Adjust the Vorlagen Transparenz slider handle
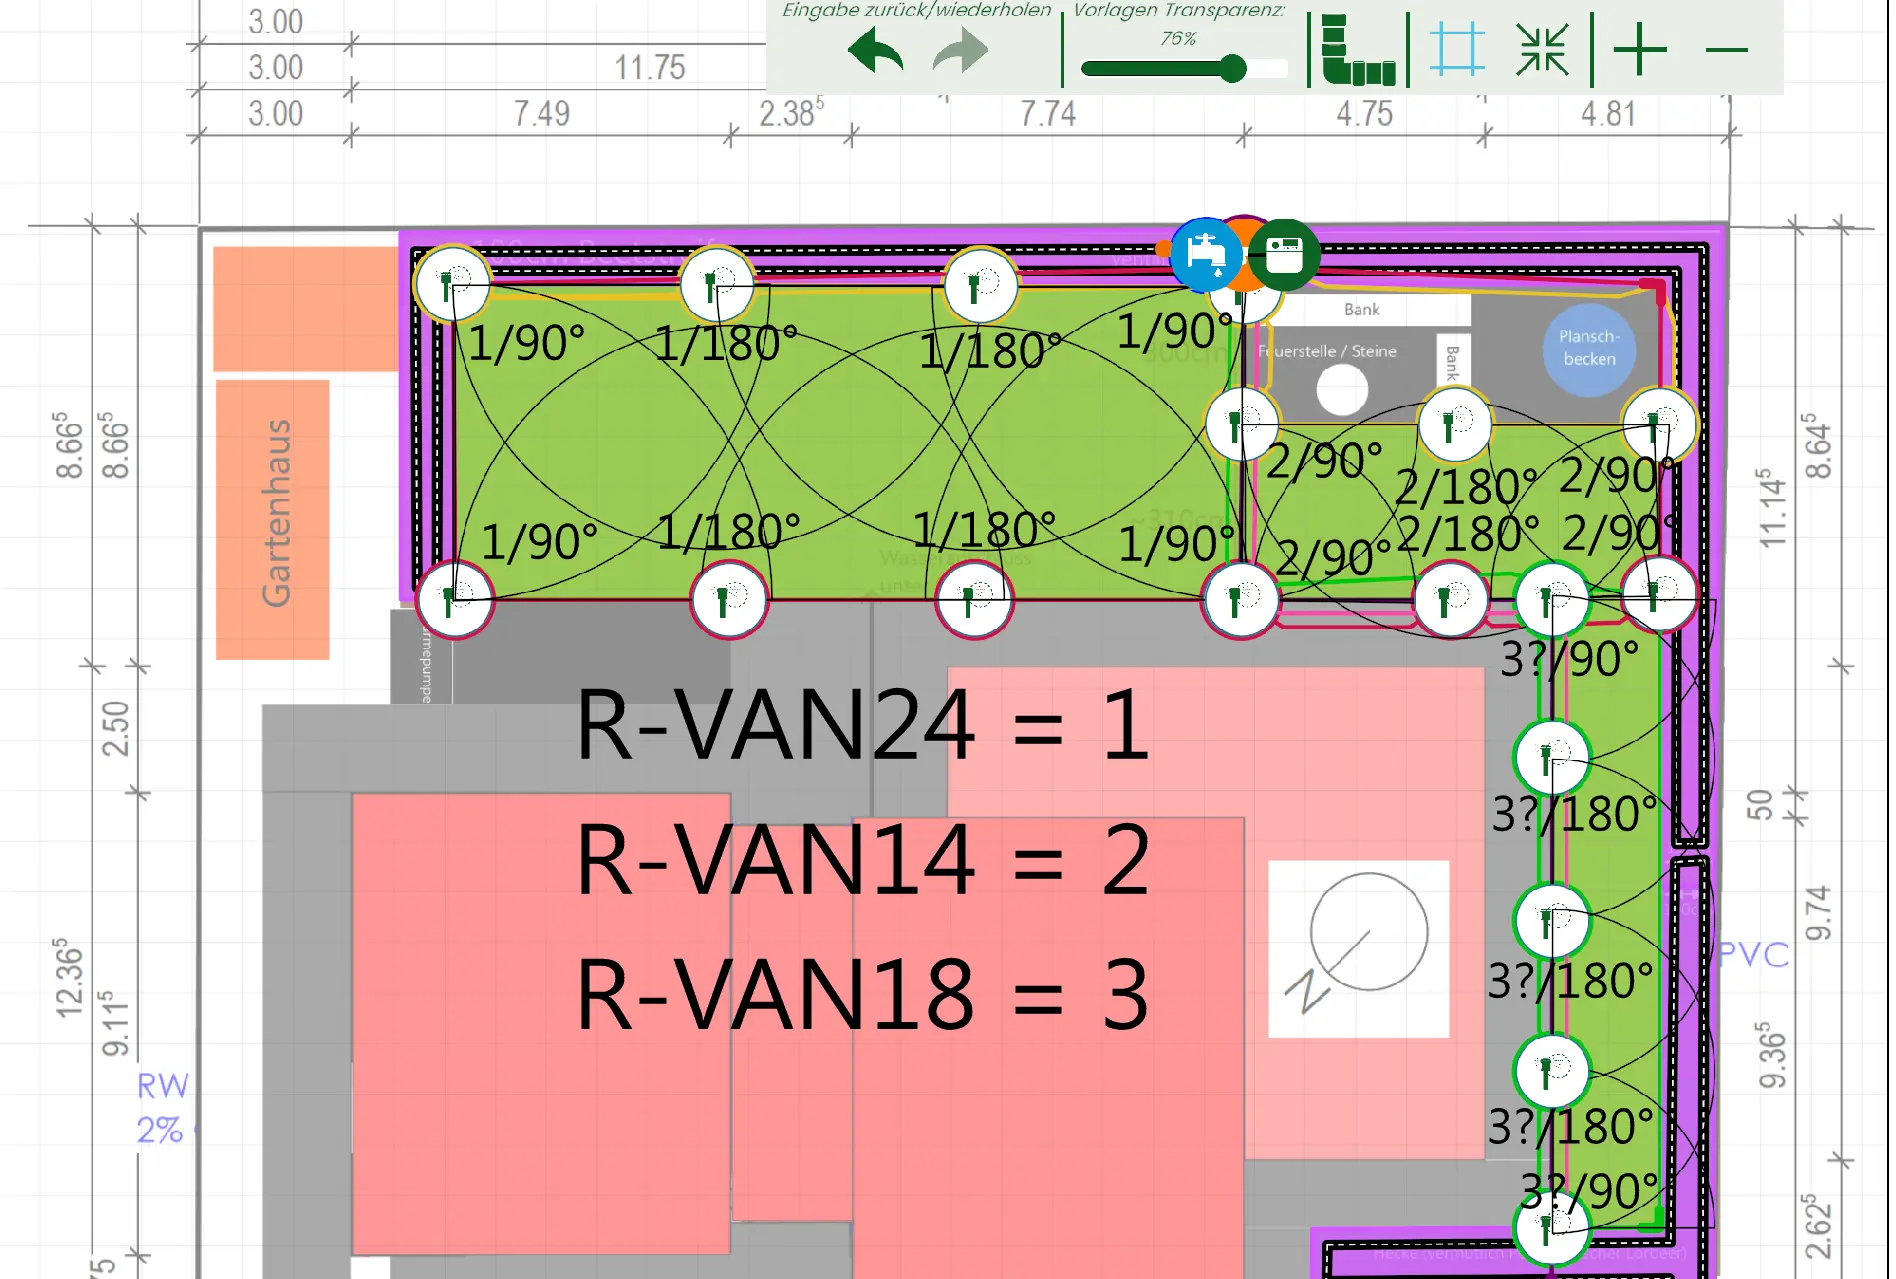 [1233, 68]
